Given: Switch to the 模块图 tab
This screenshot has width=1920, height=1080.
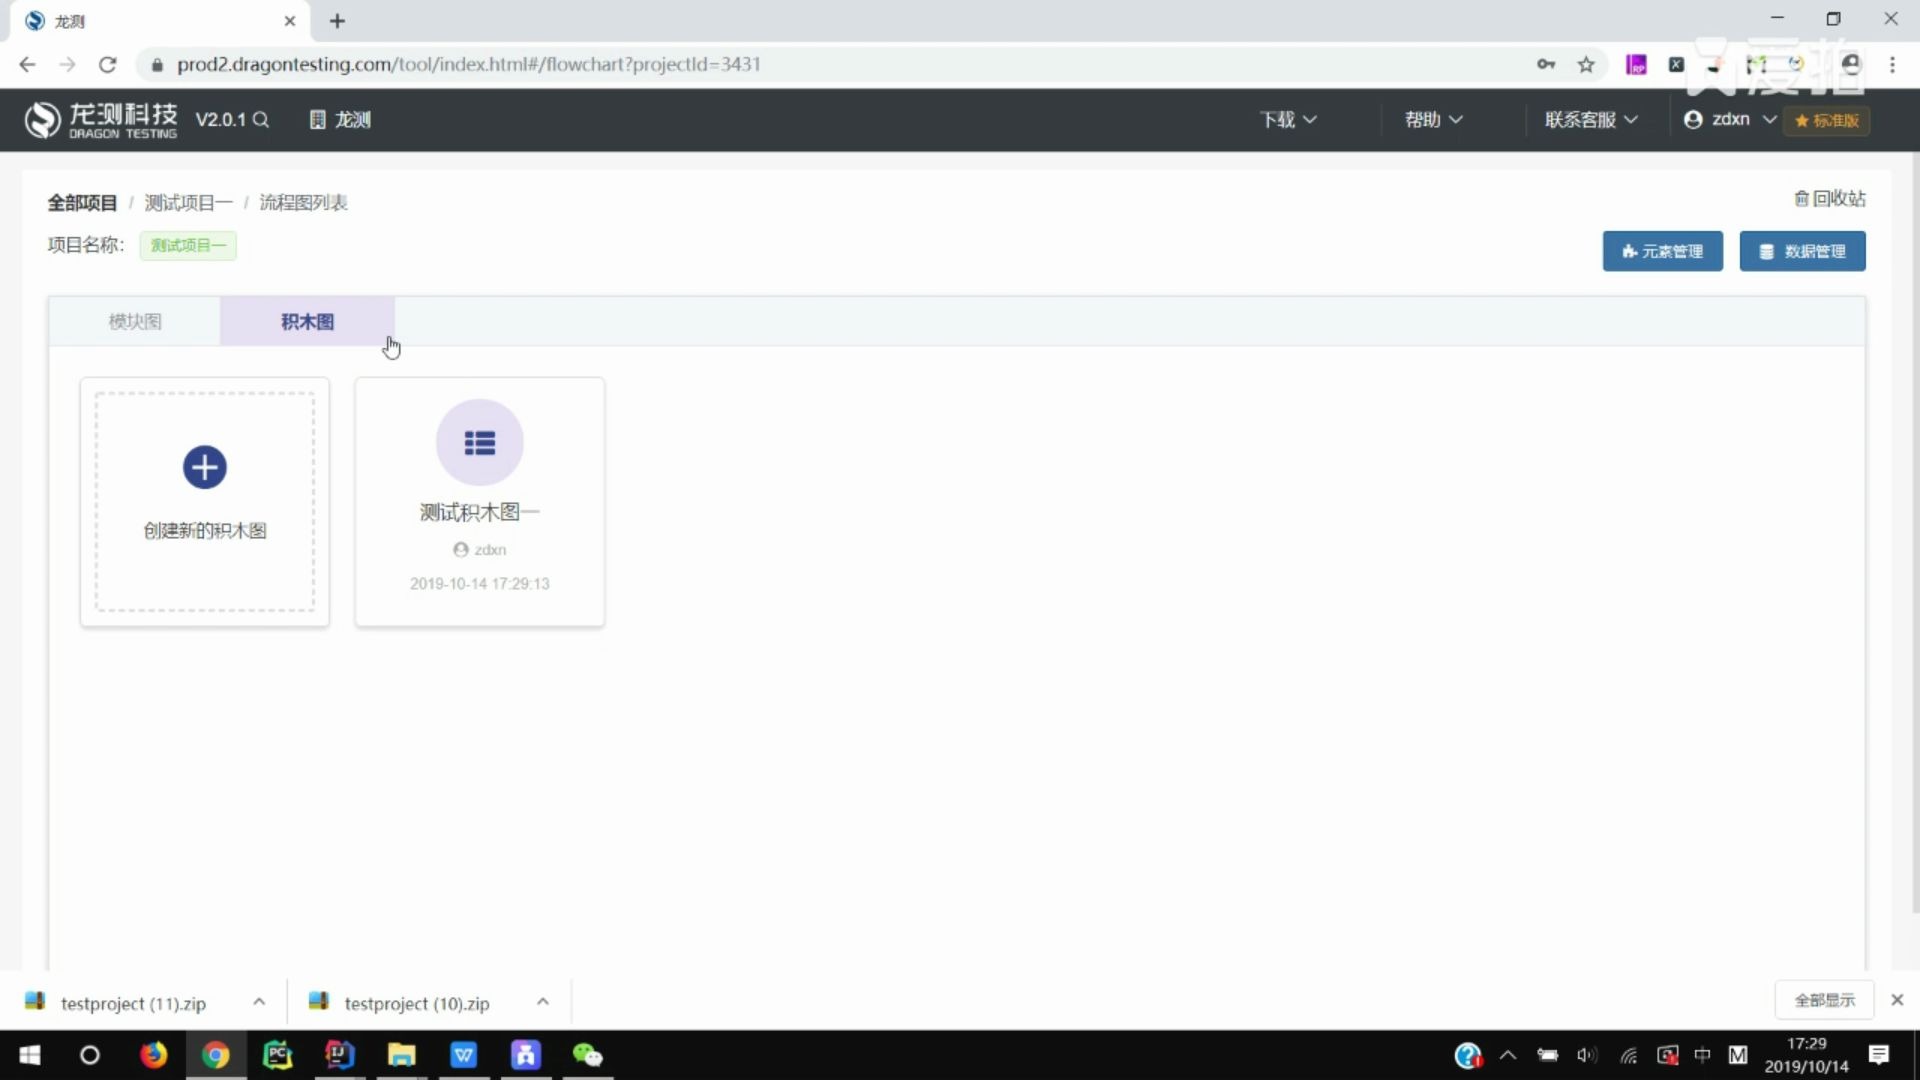Looking at the screenshot, I should pos(135,322).
